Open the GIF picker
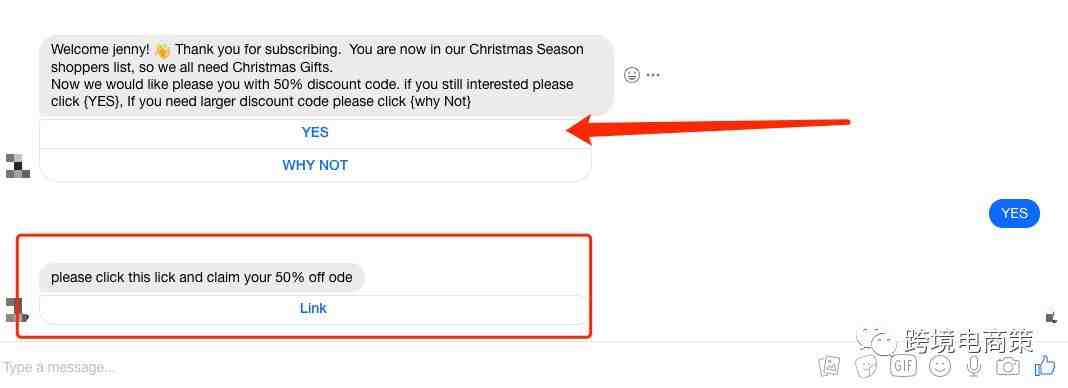 coord(903,366)
